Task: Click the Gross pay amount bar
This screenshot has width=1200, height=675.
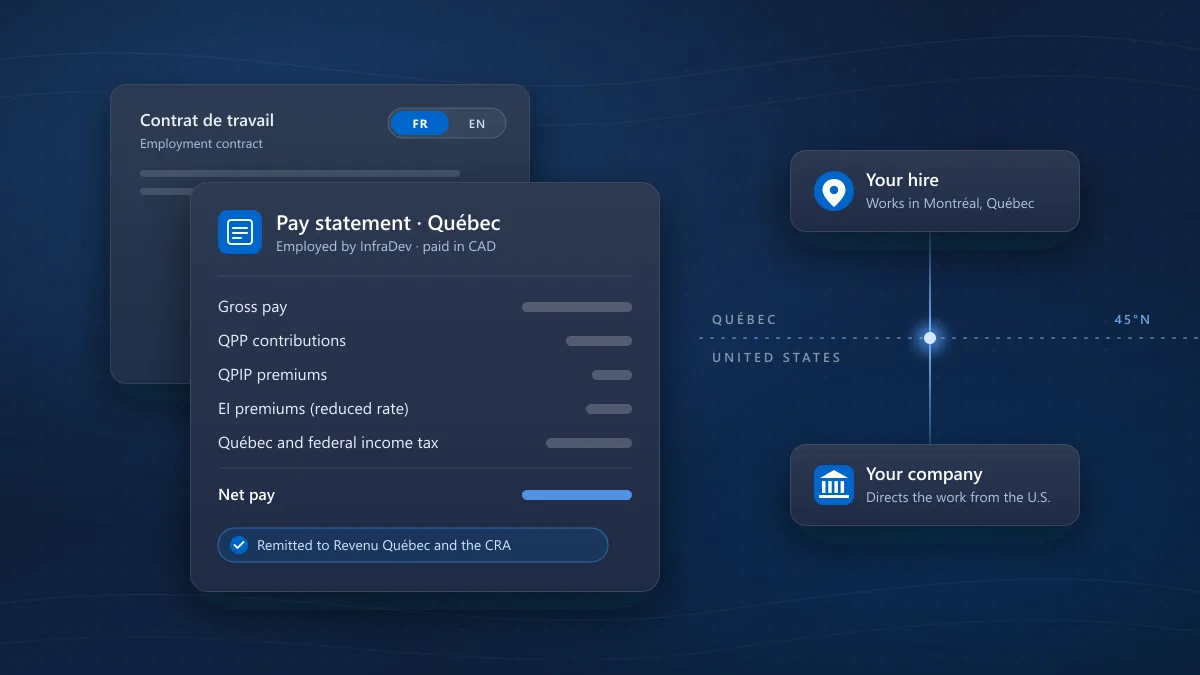Action: coord(577,307)
